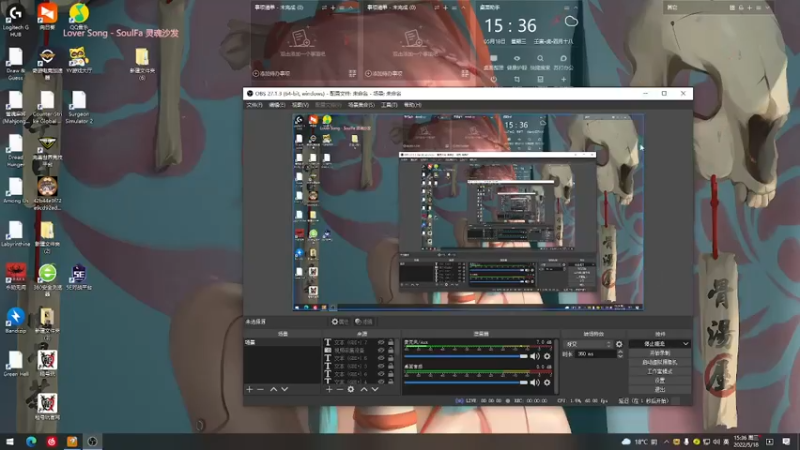Toggle lock on the topmost 文本 source
The width and height of the screenshot is (800, 450).
pyautogui.click(x=391, y=342)
